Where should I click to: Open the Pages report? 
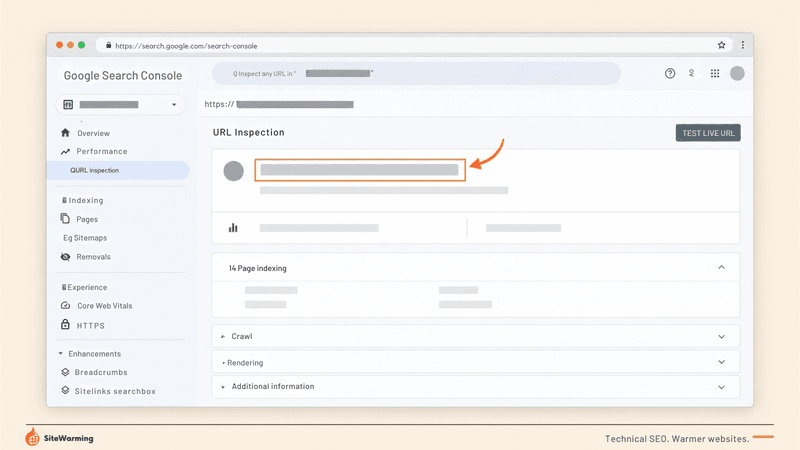pyautogui.click(x=87, y=219)
